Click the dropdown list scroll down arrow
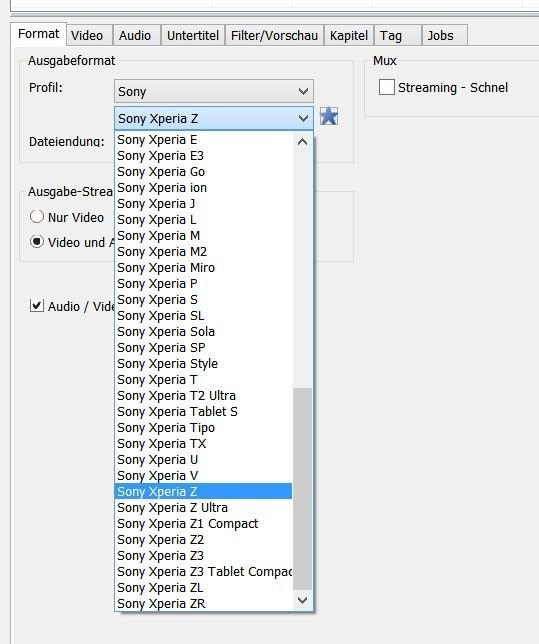 click(x=302, y=600)
